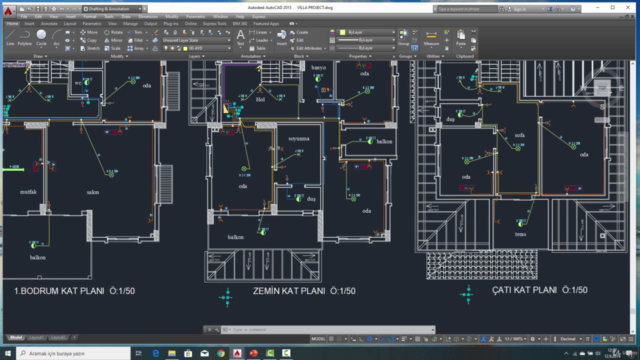Select the Line tool

[10, 38]
